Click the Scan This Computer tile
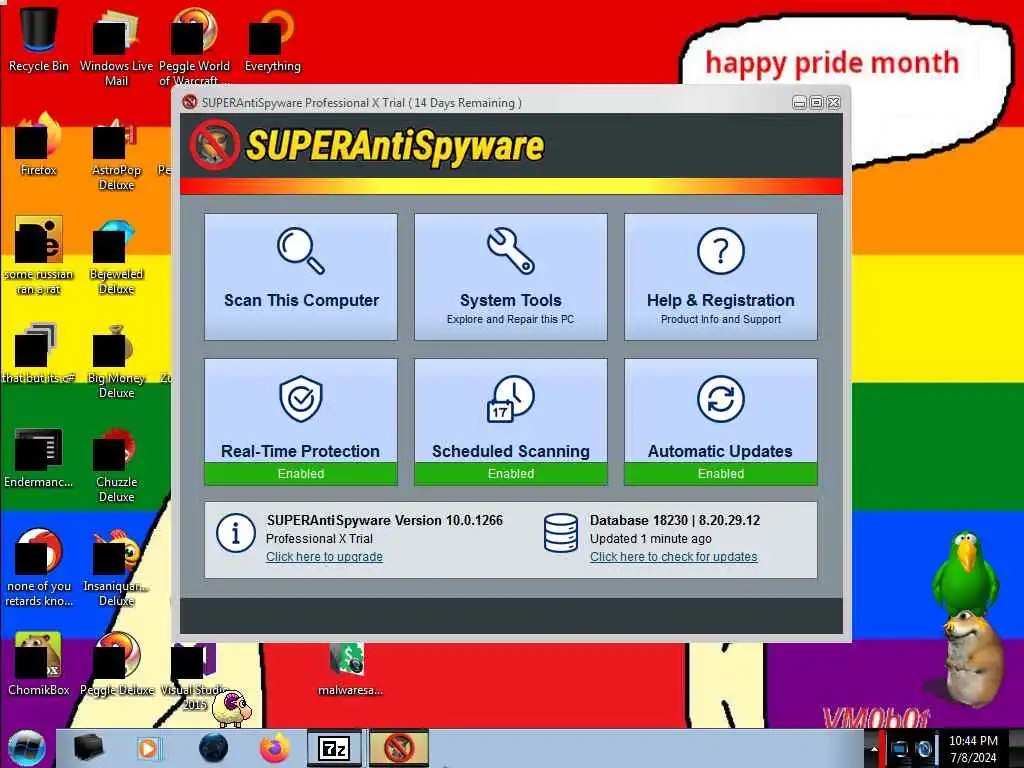 click(300, 276)
